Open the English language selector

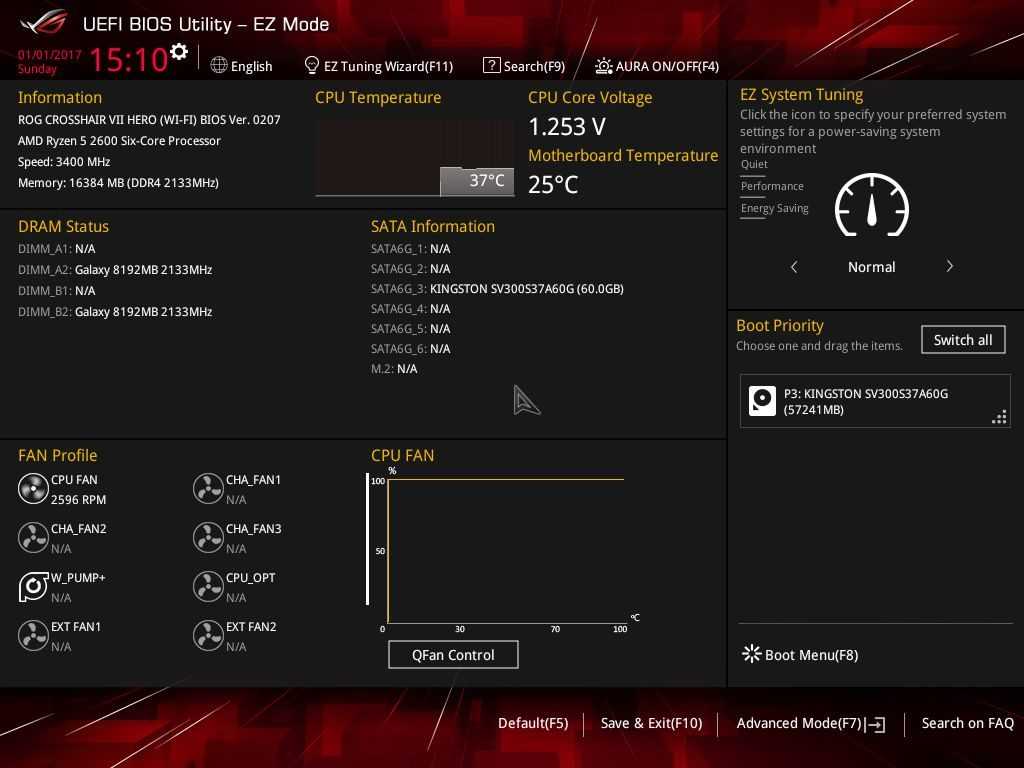coord(242,66)
